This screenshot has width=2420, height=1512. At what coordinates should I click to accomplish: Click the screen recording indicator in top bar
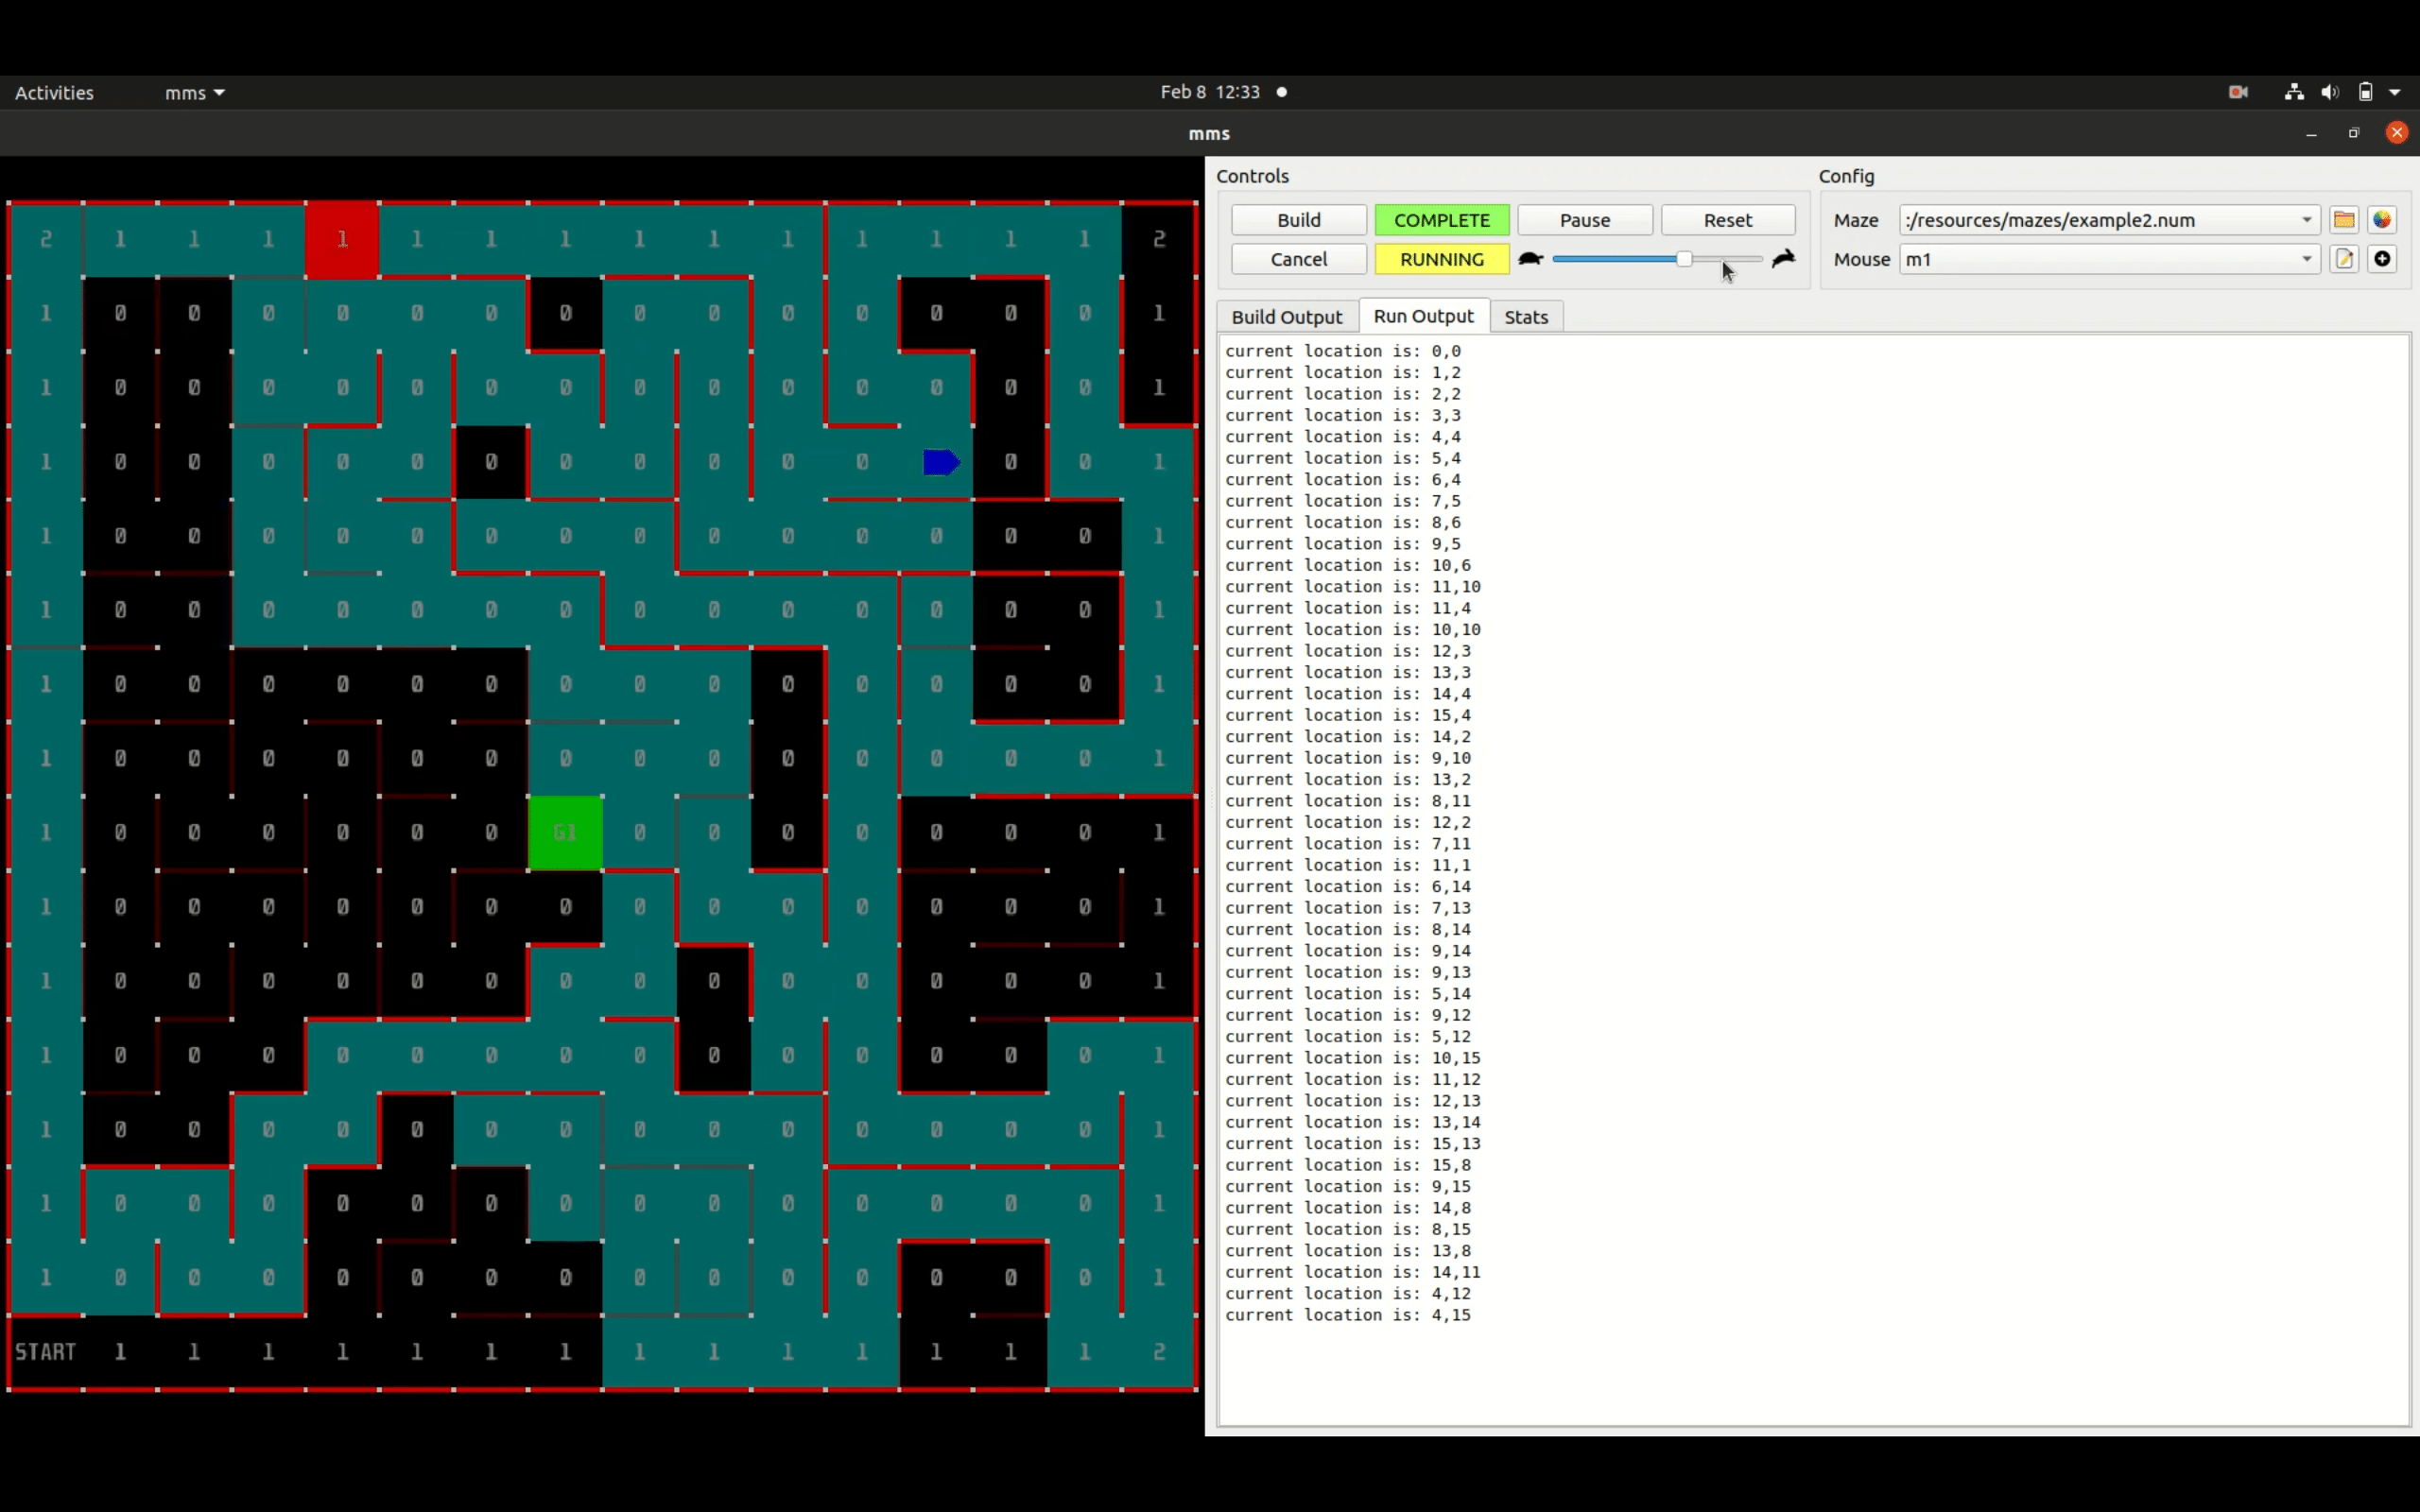click(x=2238, y=92)
